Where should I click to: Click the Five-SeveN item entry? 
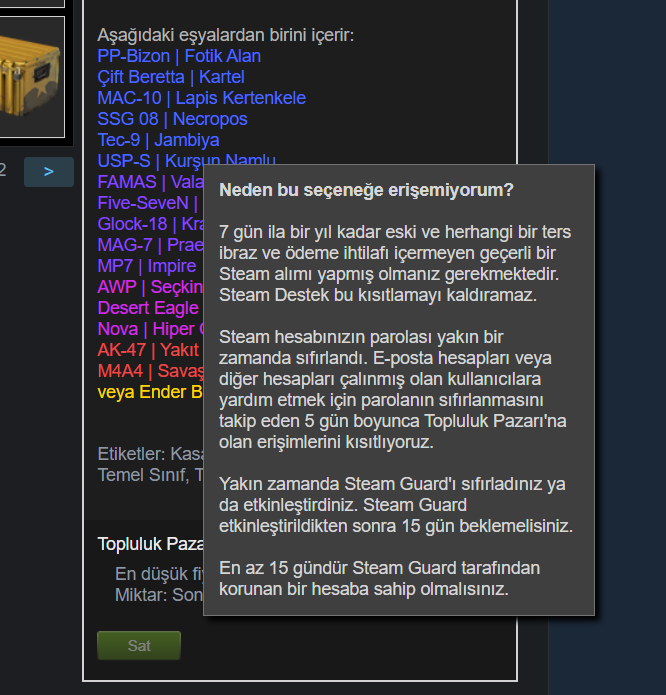tap(150, 203)
